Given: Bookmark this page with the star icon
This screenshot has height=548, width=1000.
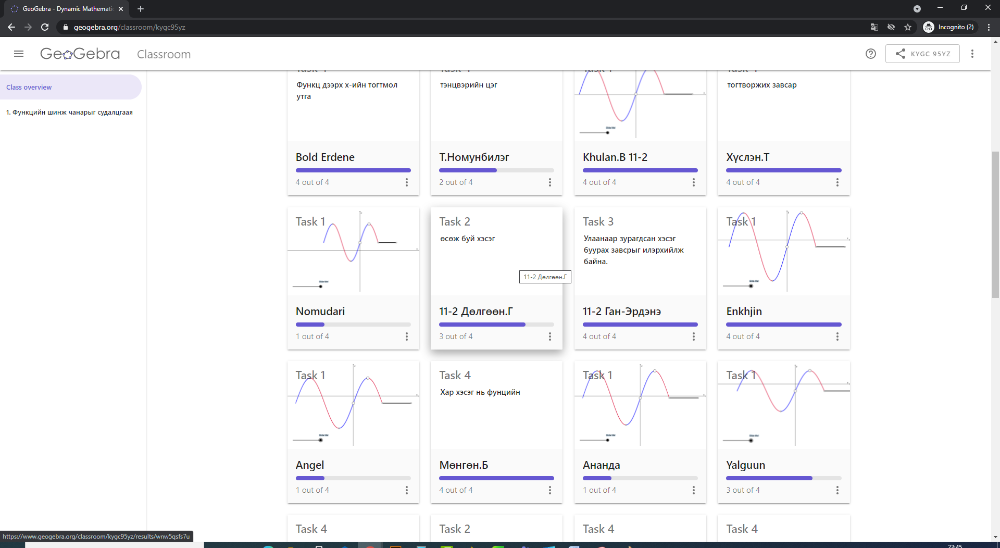Looking at the screenshot, I should pos(908,27).
